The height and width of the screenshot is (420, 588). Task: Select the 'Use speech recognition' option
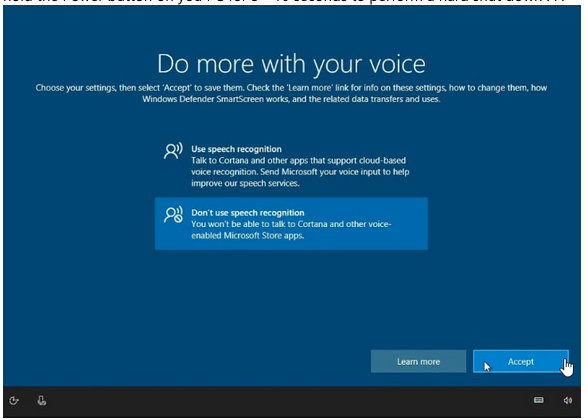click(x=291, y=166)
